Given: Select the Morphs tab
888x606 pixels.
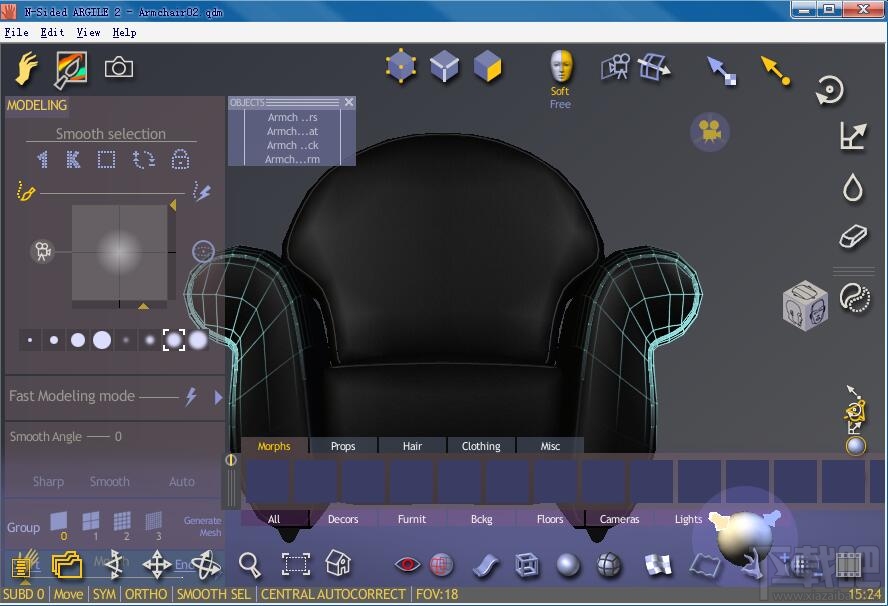Looking at the screenshot, I should [x=274, y=446].
